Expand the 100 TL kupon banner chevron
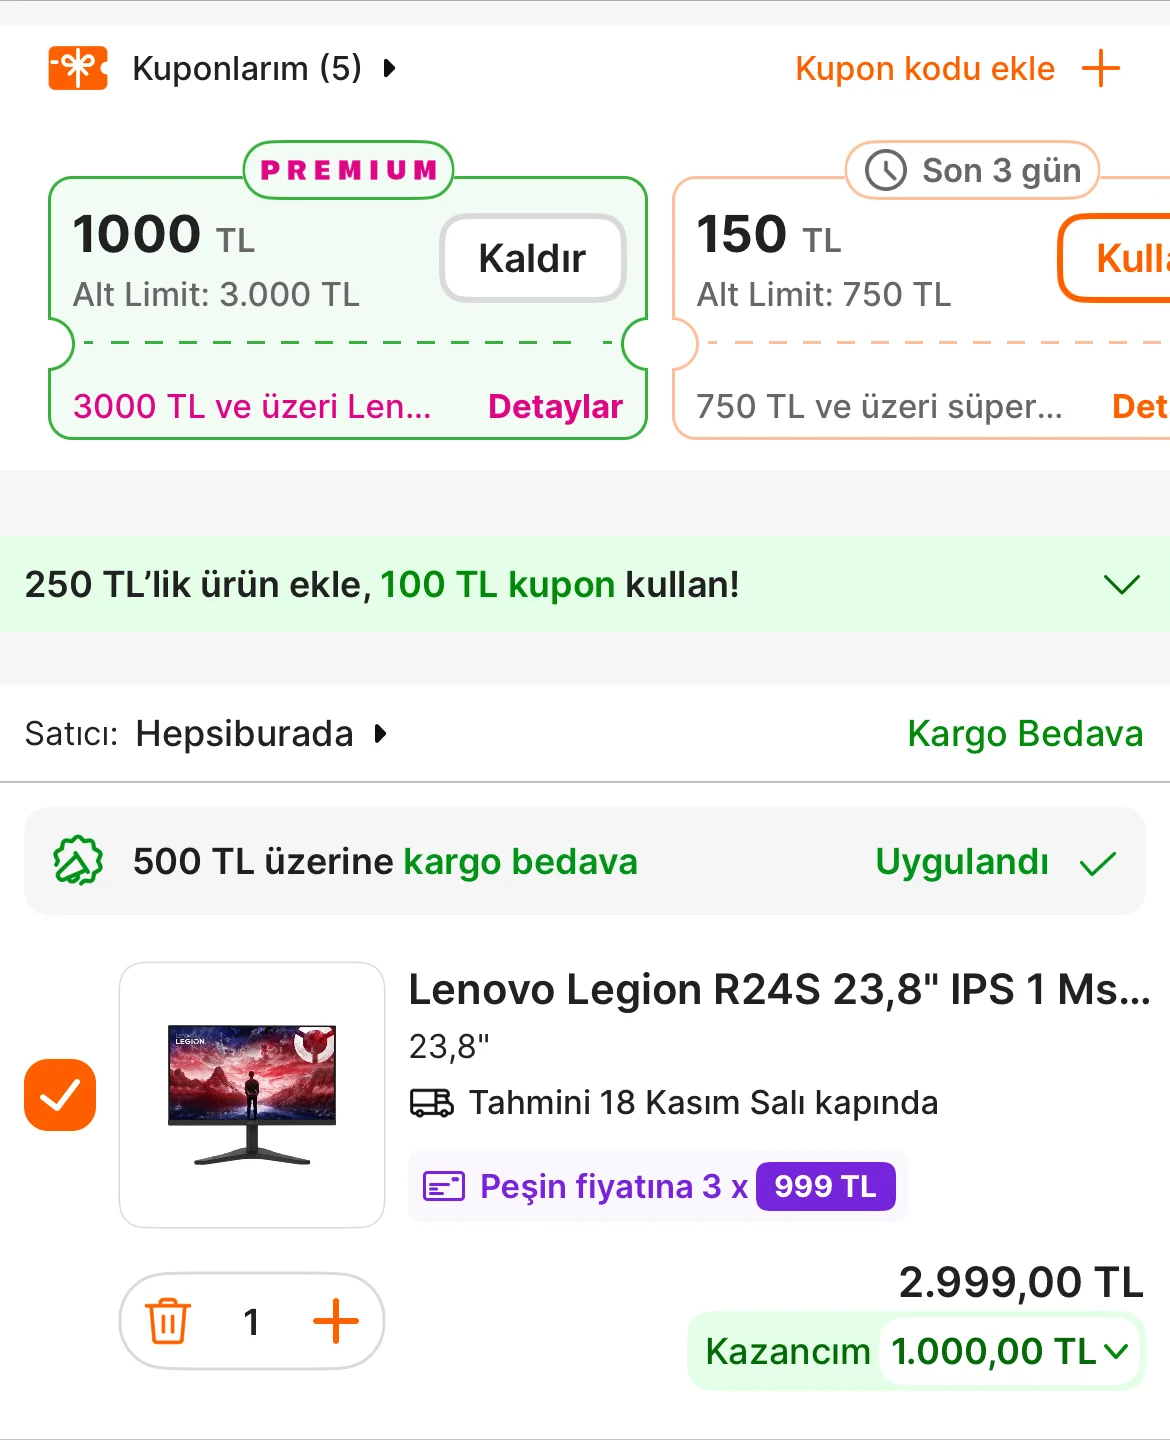Screen dimensions: 1170x1444 (1121, 584)
